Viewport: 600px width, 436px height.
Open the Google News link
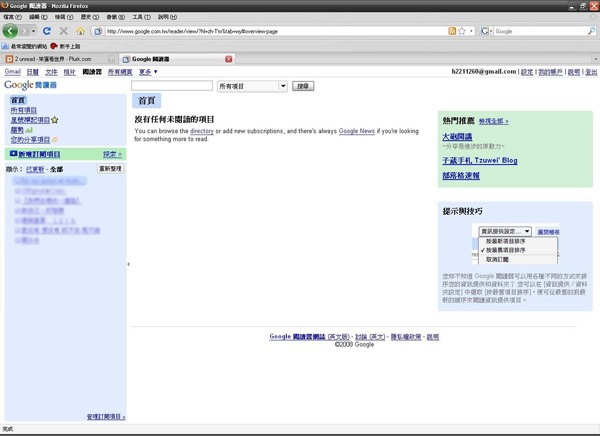click(357, 131)
